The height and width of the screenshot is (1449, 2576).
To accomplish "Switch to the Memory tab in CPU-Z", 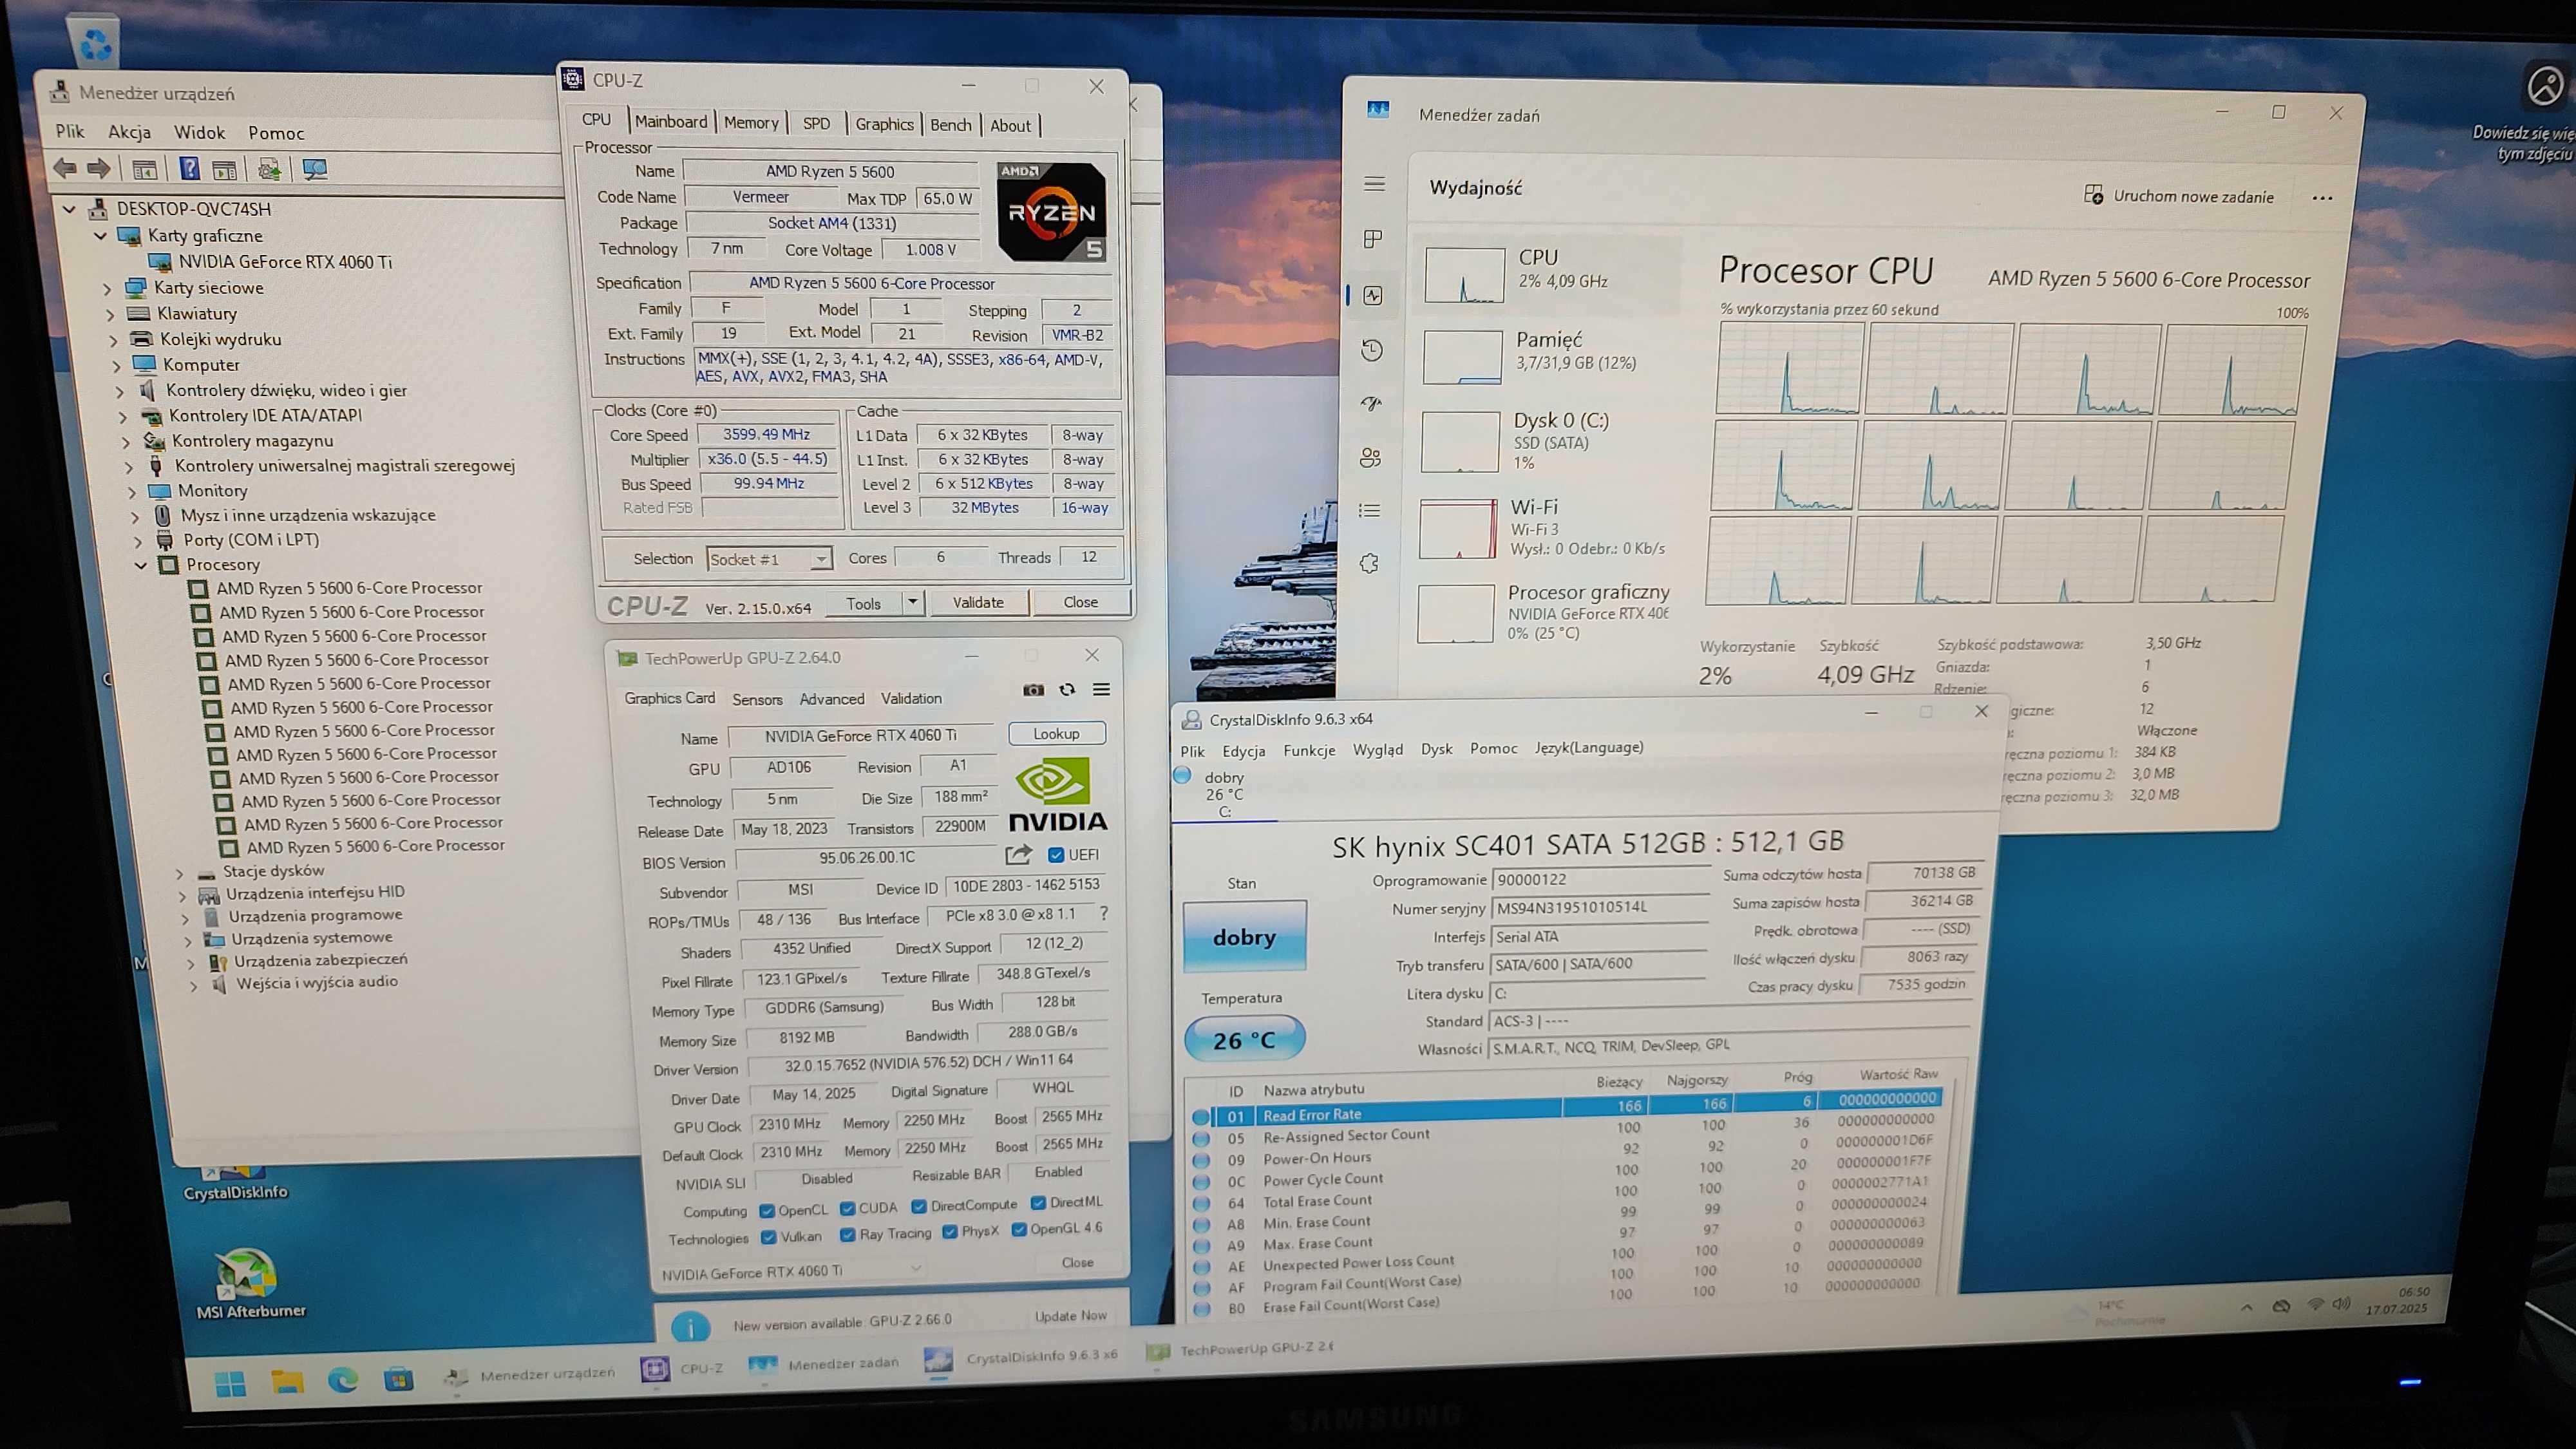I will 751,122.
